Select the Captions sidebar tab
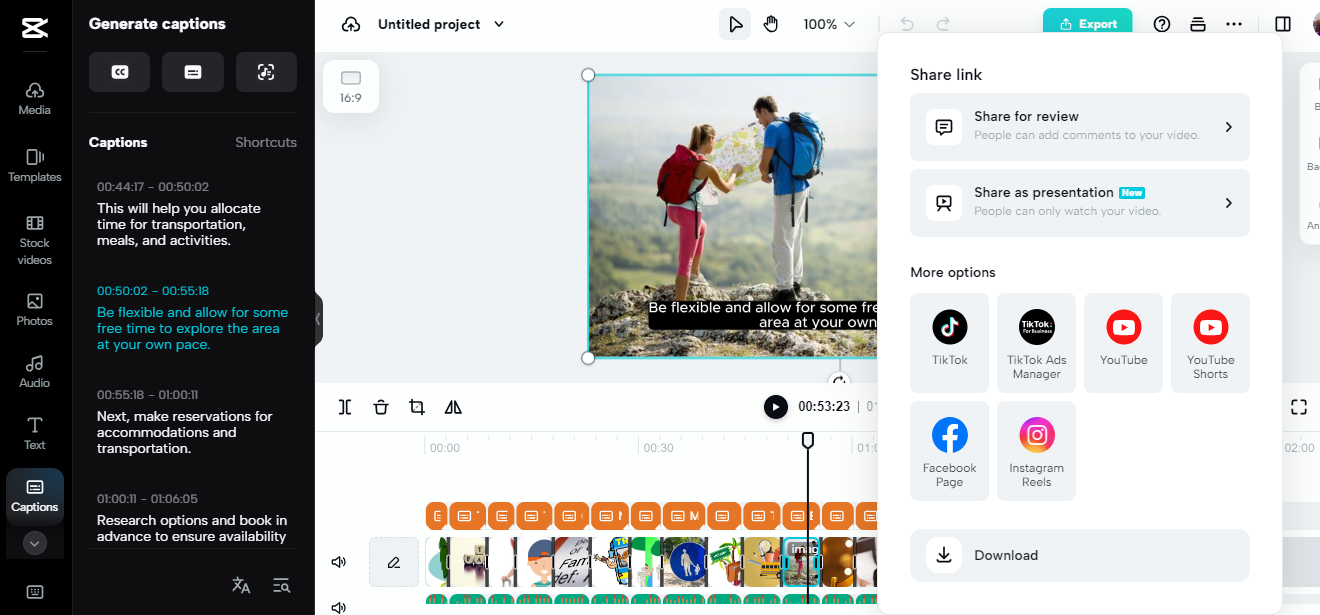The width and height of the screenshot is (1320, 615). pyautogui.click(x=34, y=494)
